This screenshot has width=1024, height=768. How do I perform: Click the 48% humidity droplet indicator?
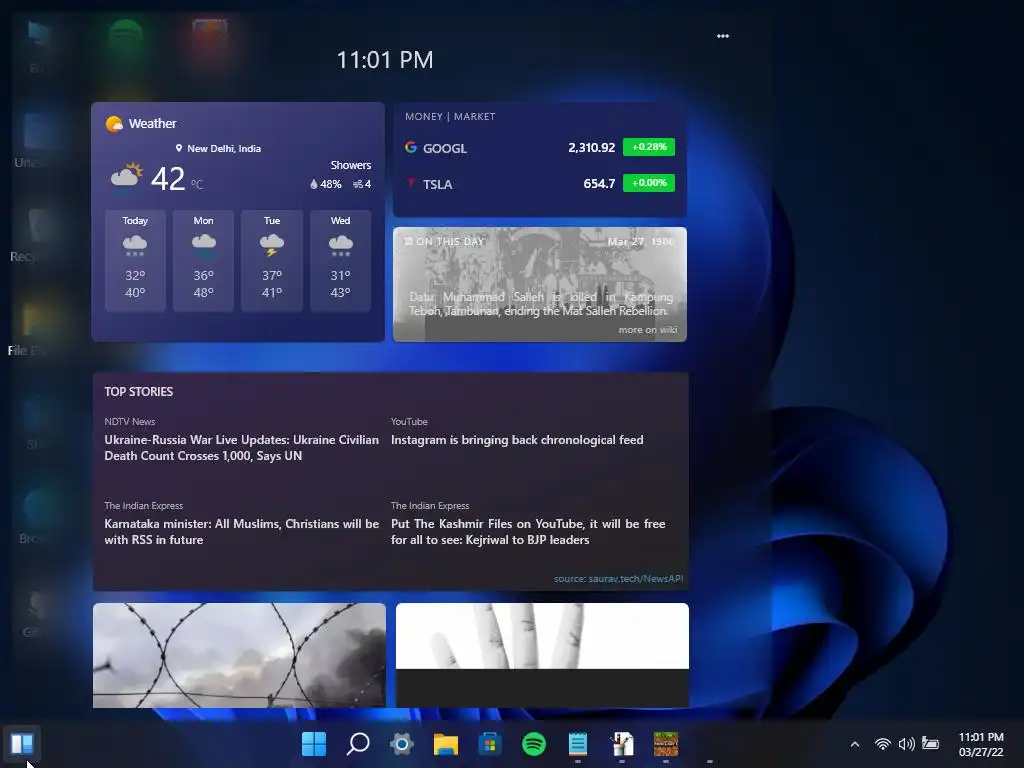[x=325, y=184]
